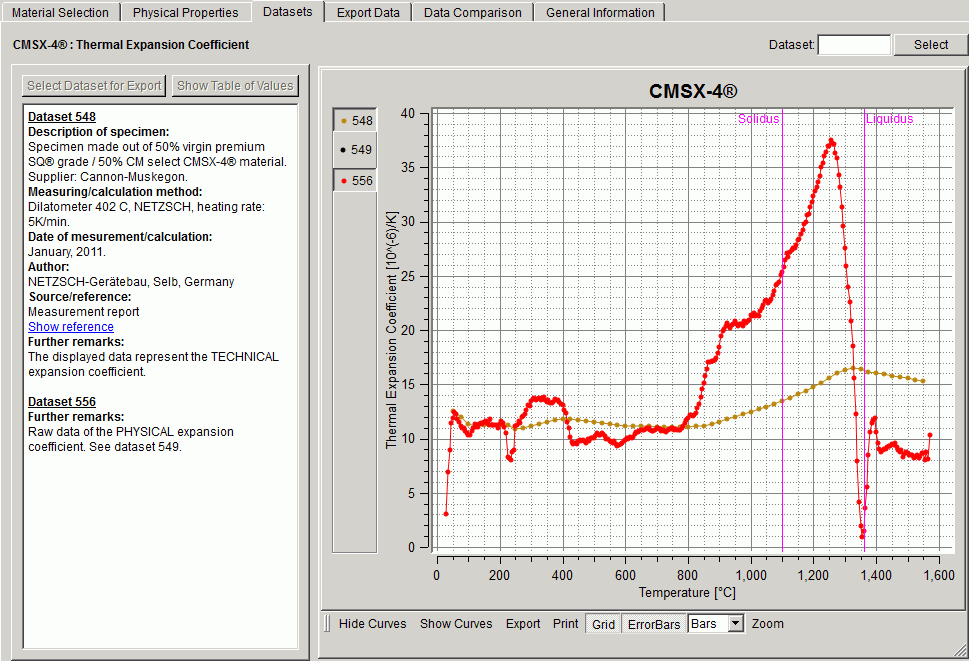This screenshot has width=969, height=661.
Task: Click Zoom in the chart toolbar
Action: [x=768, y=624]
